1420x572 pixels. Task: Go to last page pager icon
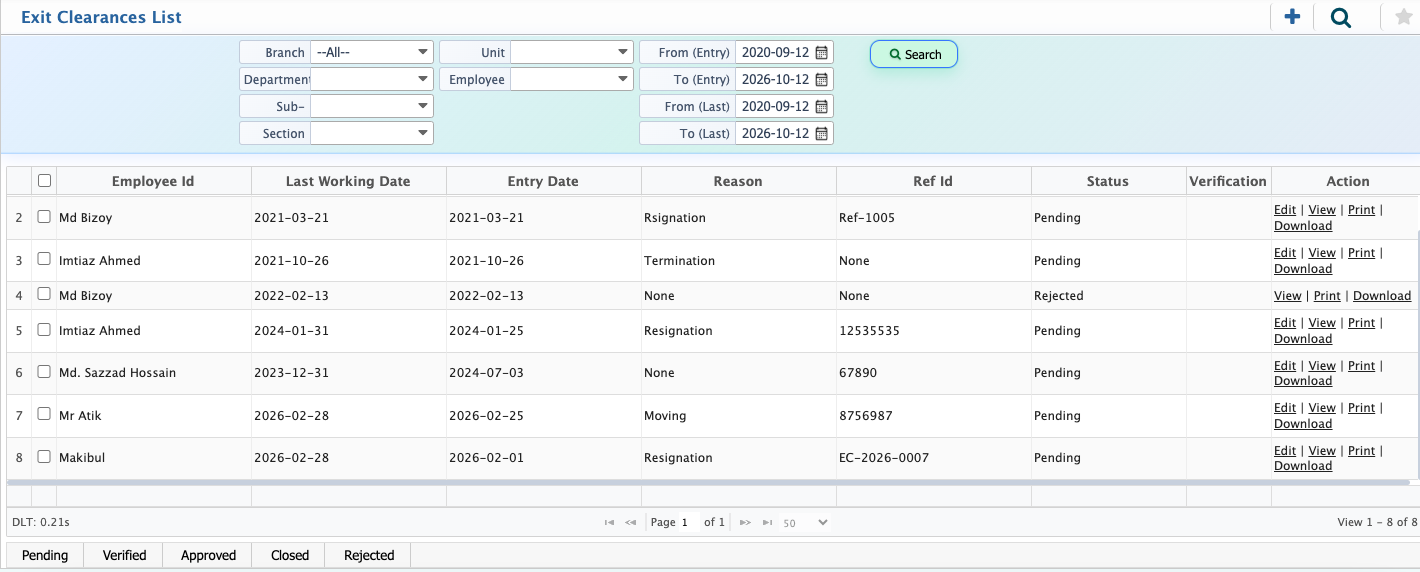coord(767,522)
